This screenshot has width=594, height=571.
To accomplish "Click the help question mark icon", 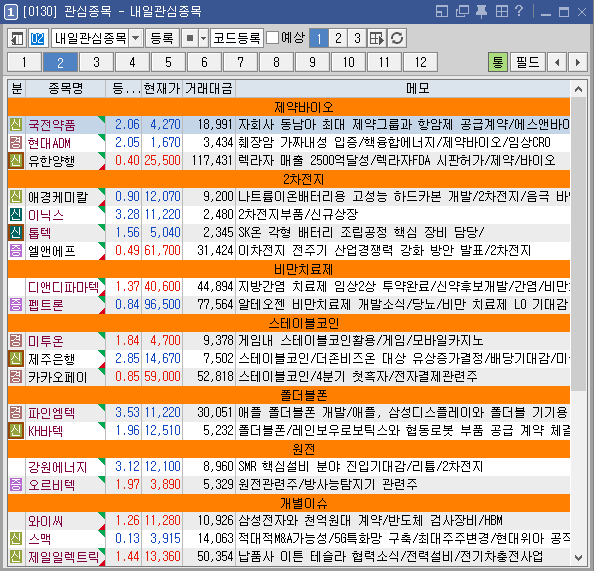I will point(519,11).
